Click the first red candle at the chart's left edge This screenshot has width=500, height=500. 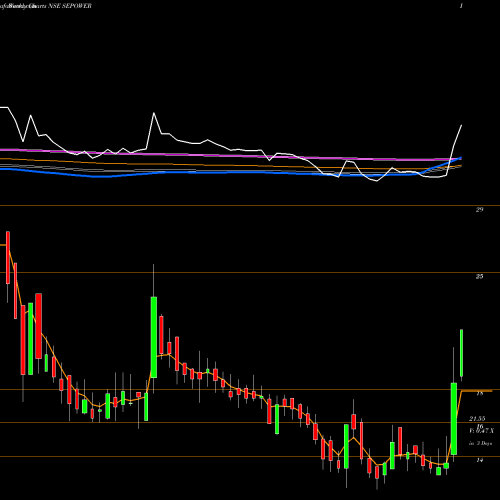click(x=8, y=258)
